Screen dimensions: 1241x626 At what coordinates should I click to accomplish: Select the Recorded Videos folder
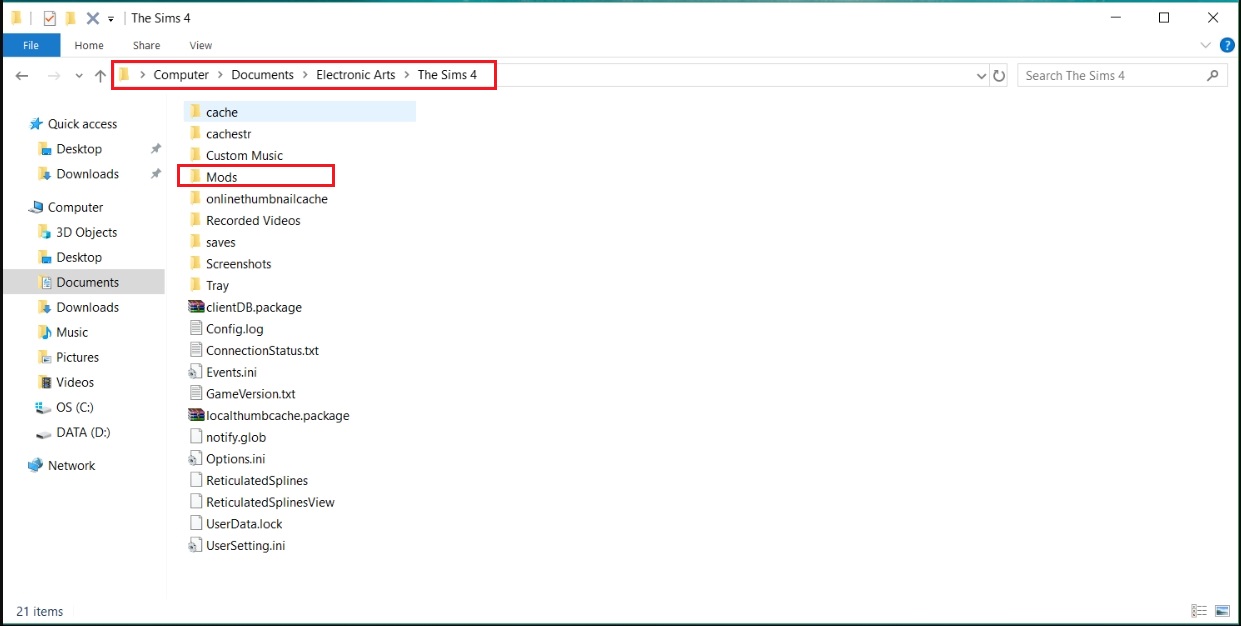pos(253,220)
